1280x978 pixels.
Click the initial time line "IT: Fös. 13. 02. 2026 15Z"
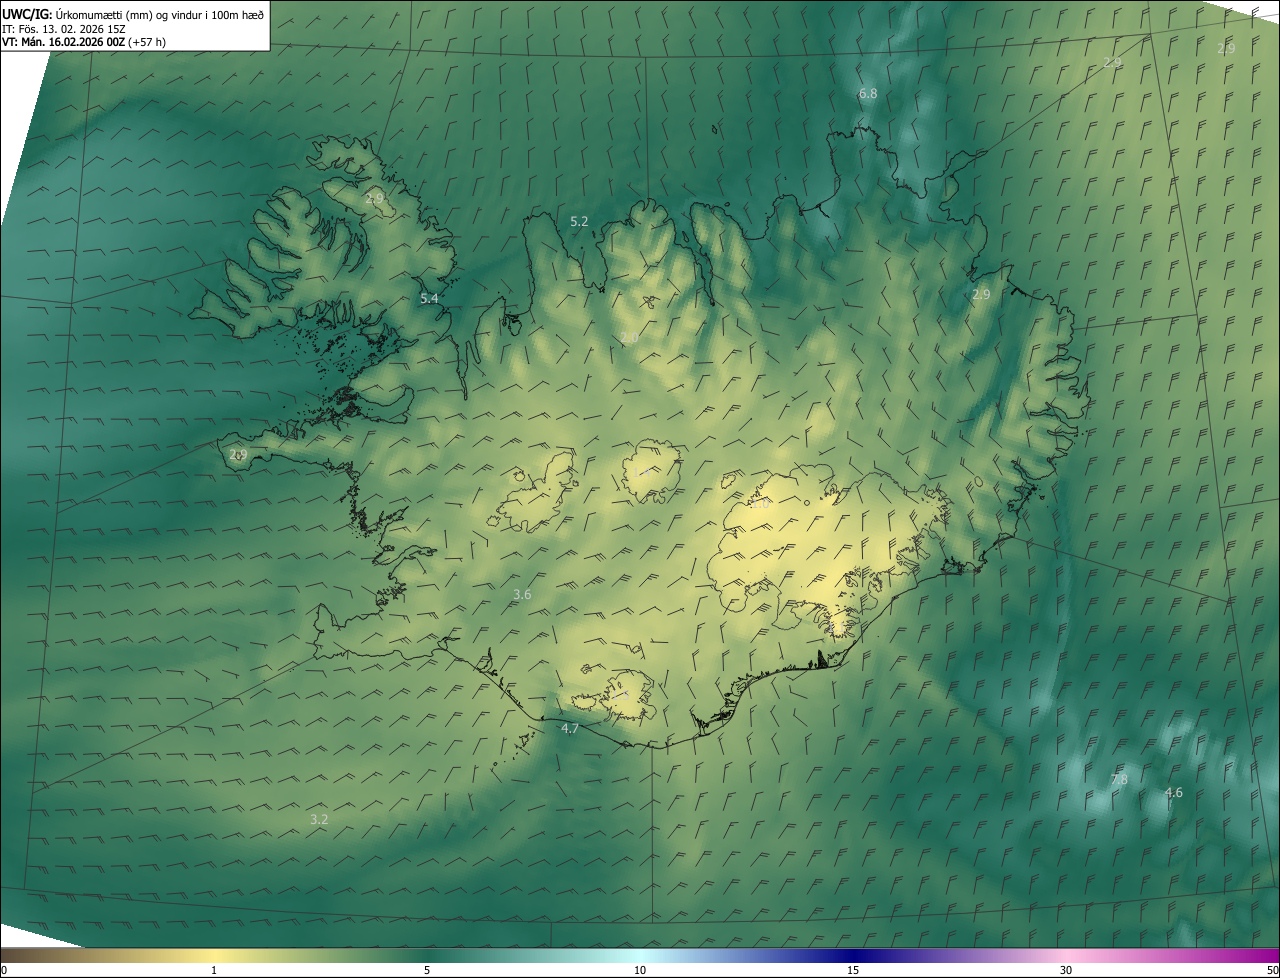(63, 28)
